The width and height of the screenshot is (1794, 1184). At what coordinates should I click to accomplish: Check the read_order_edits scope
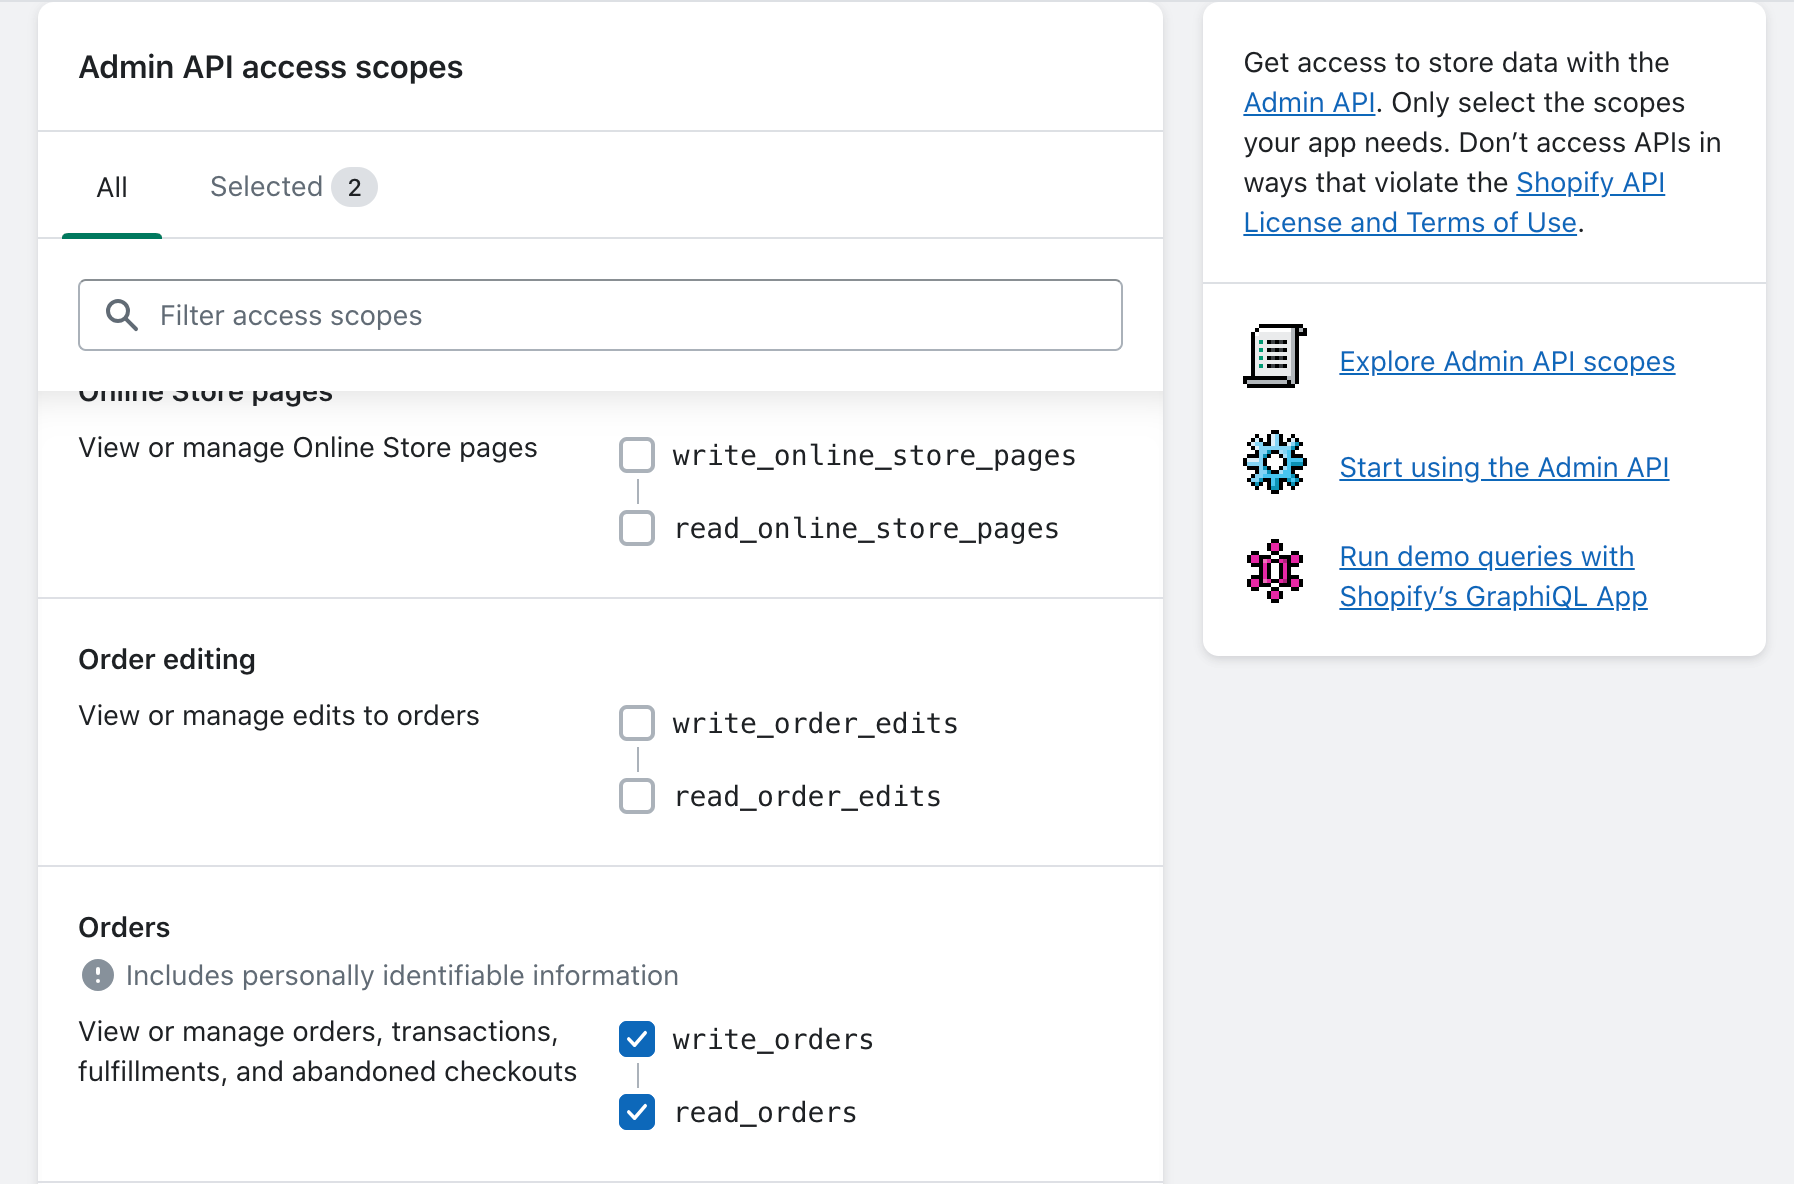[637, 796]
